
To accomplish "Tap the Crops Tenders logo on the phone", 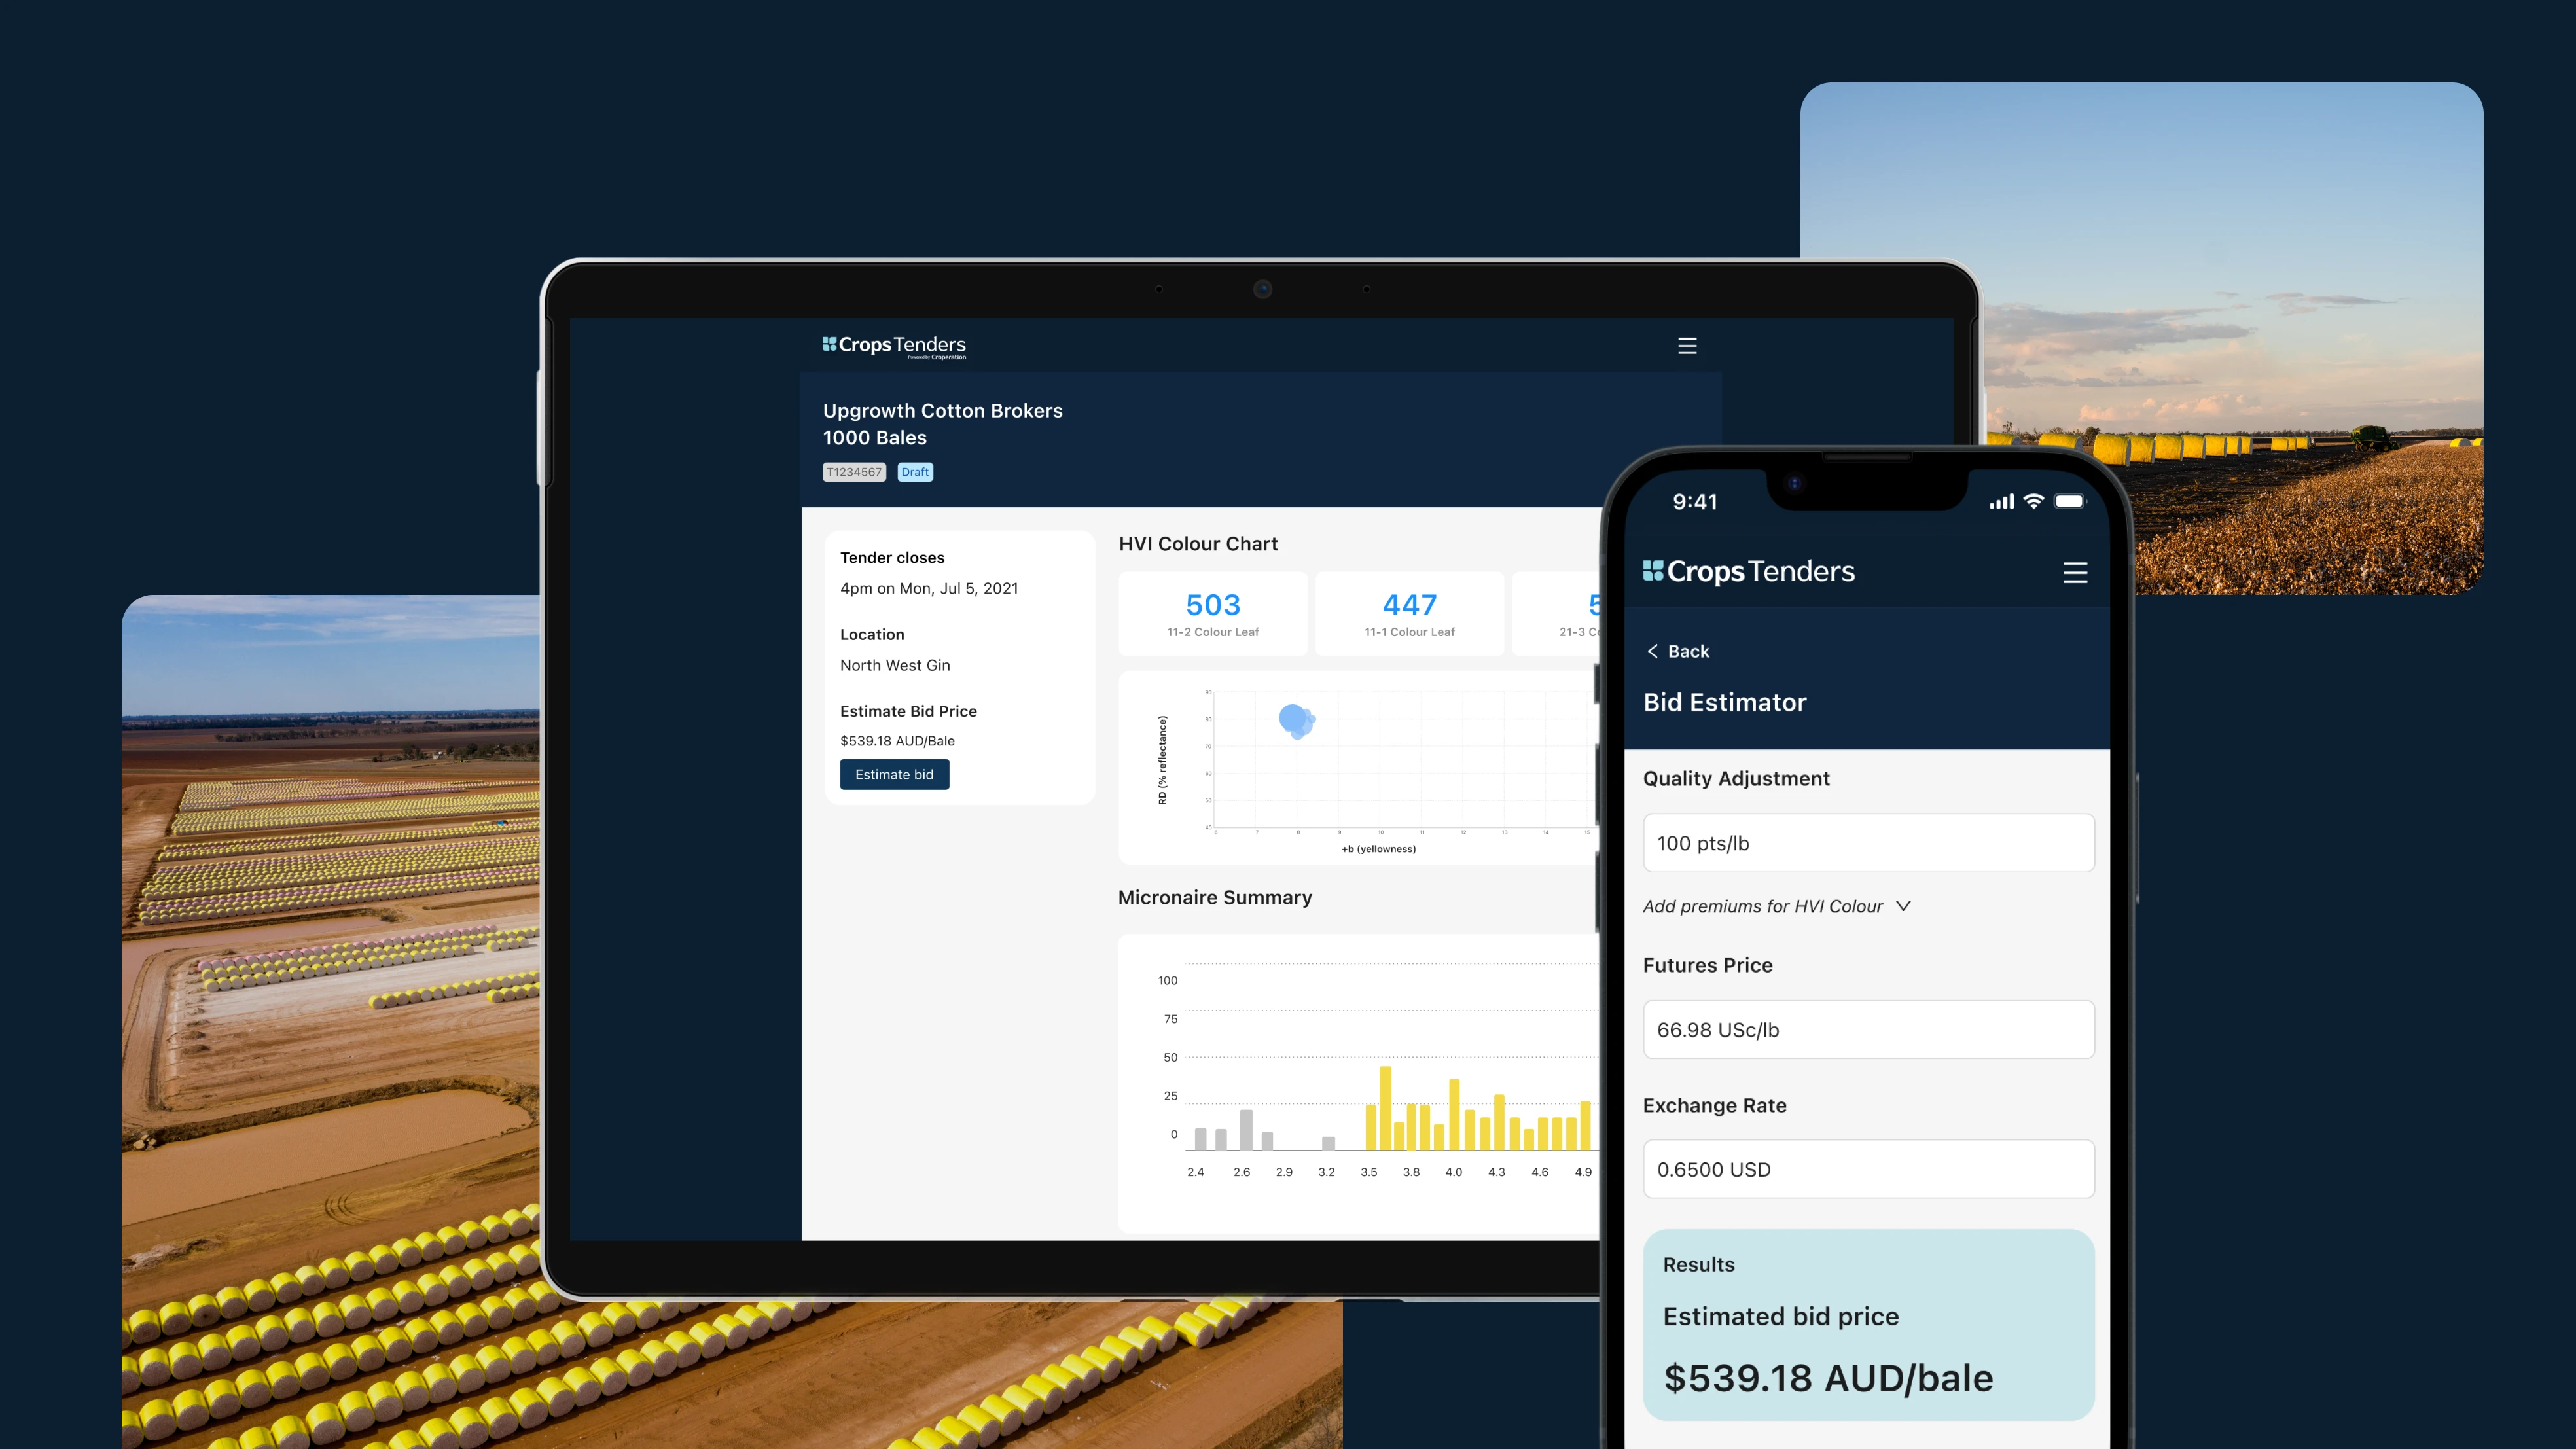I will click(1748, 571).
